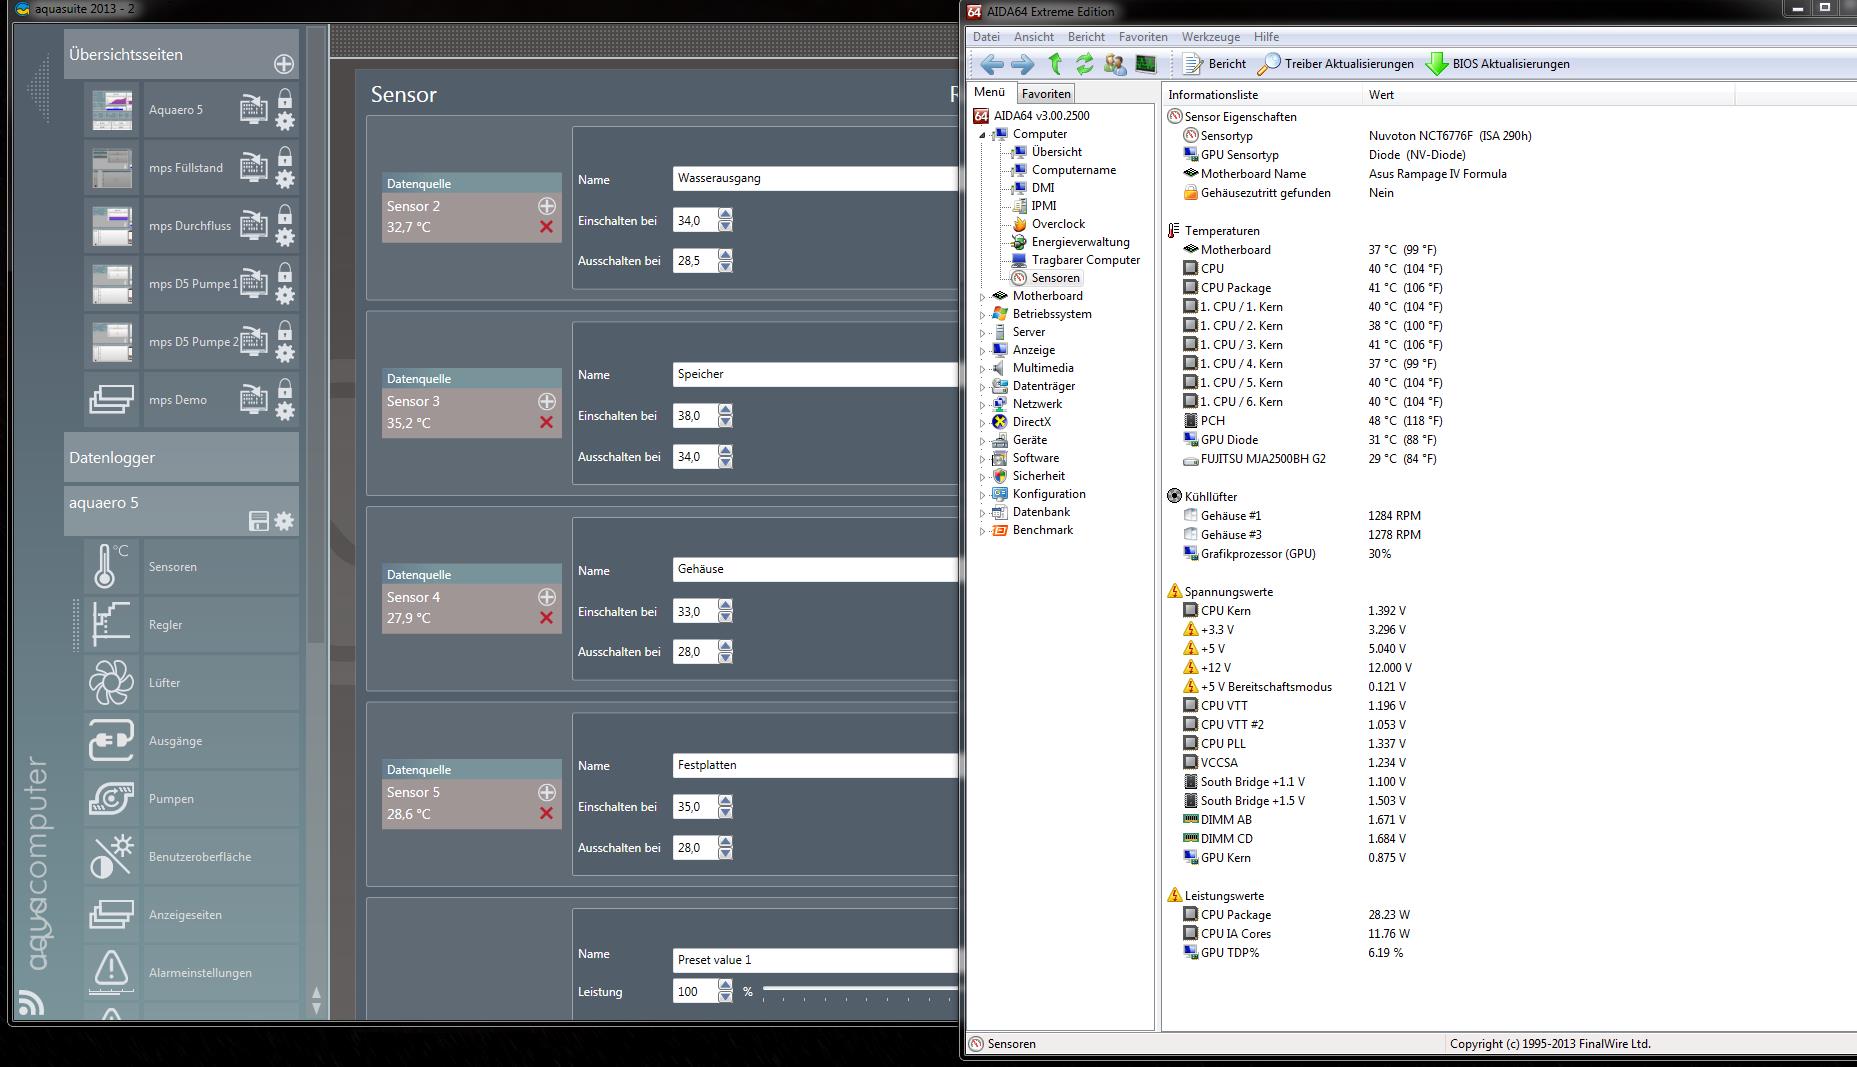
Task: Click the green refresh icon in AIDA64 toolbar
Action: click(1084, 64)
